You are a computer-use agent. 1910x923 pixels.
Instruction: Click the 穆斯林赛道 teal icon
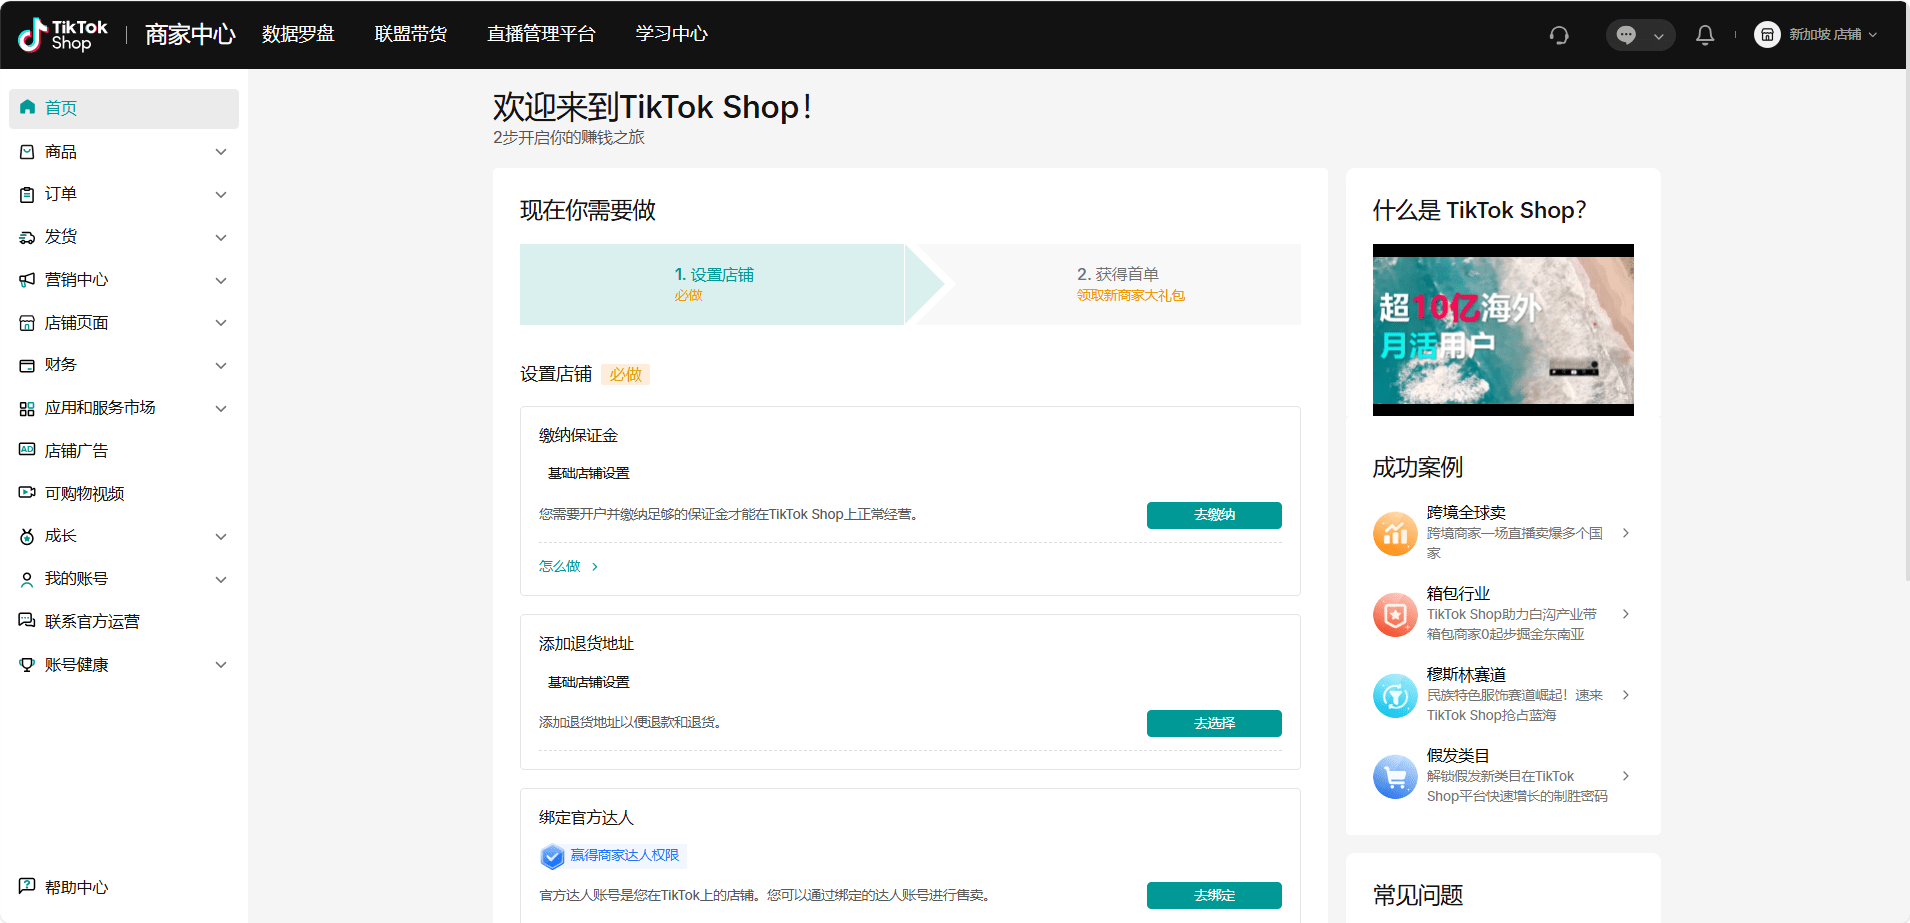tap(1395, 695)
